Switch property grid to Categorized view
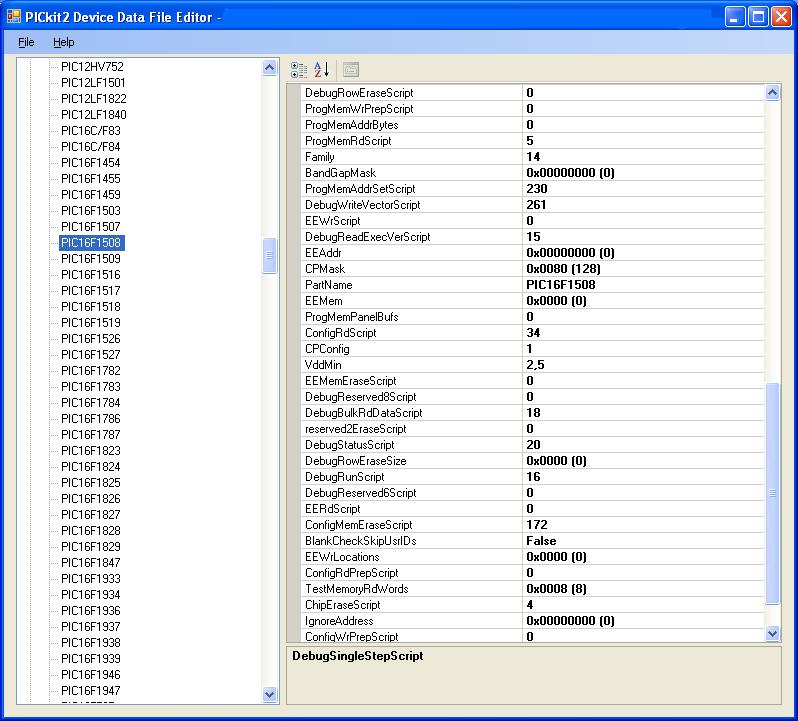Viewport: 798px width, 721px height. [x=299, y=70]
